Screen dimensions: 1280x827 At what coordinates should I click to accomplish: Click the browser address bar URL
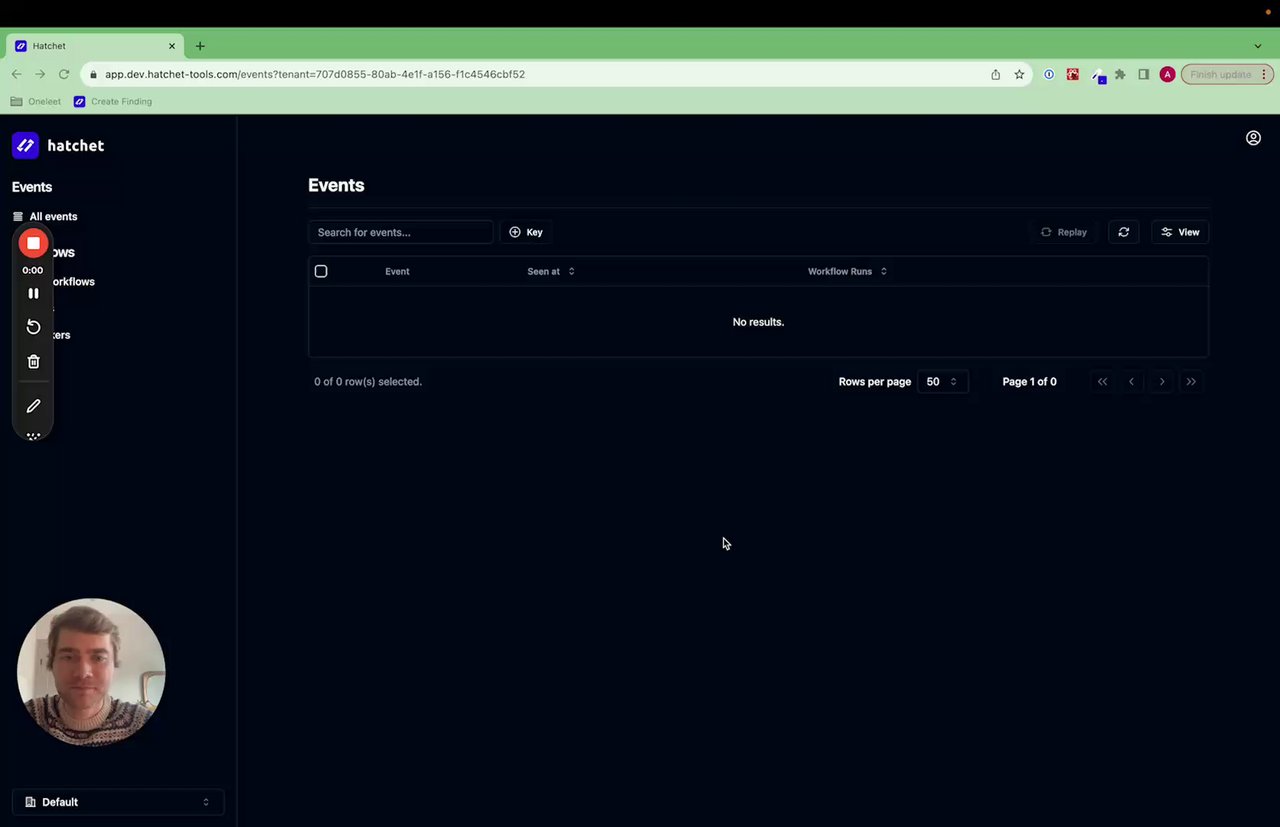click(315, 74)
